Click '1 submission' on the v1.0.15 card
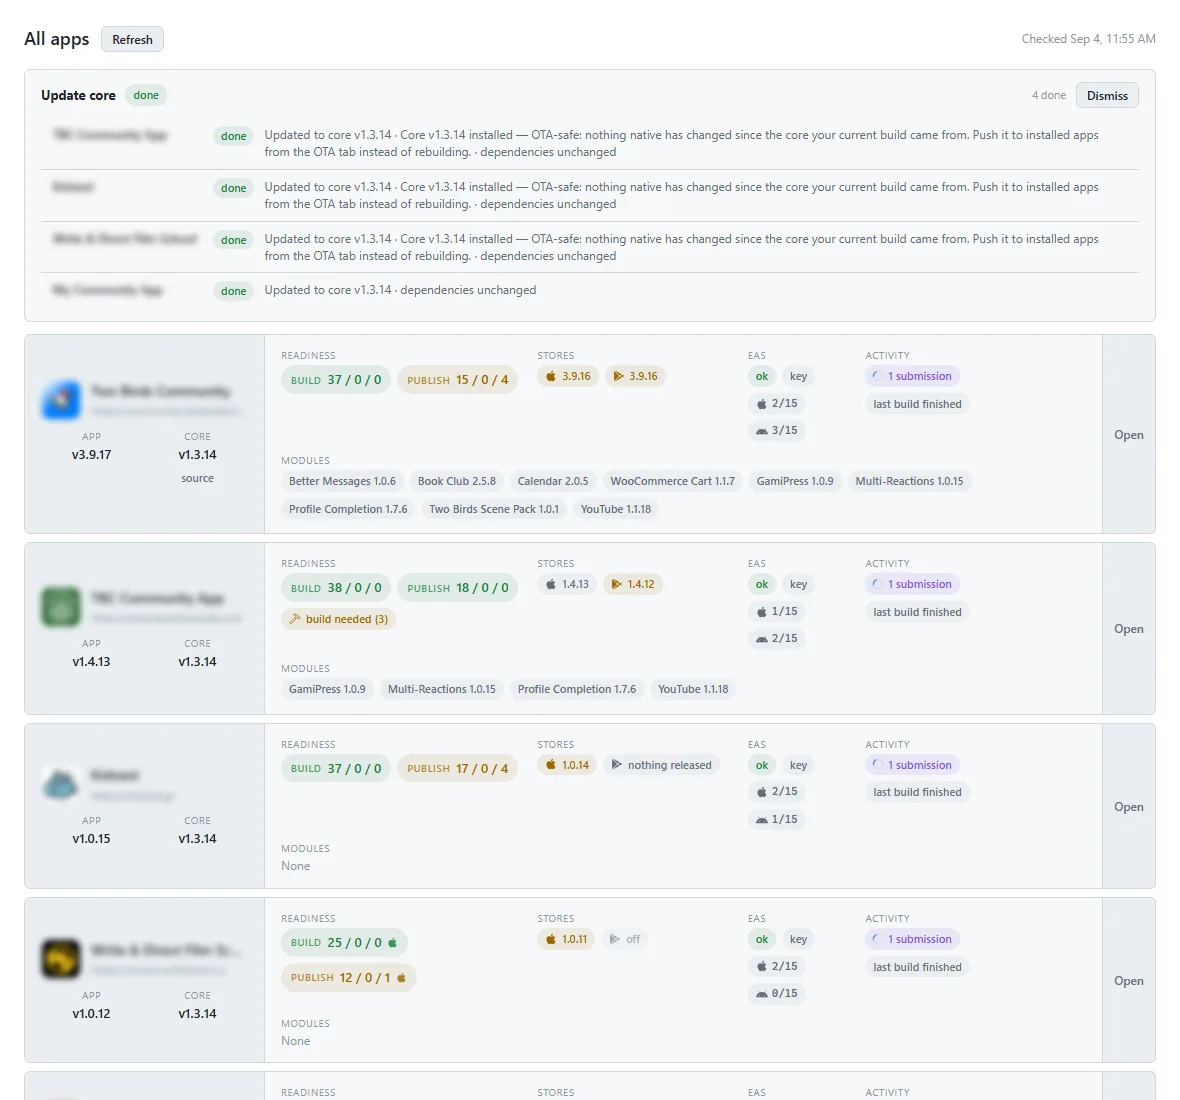1180x1100 pixels. click(x=912, y=765)
